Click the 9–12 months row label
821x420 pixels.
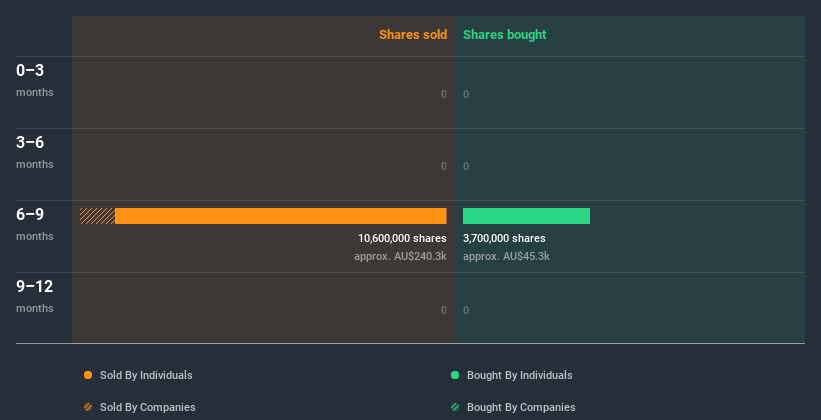tap(35, 296)
